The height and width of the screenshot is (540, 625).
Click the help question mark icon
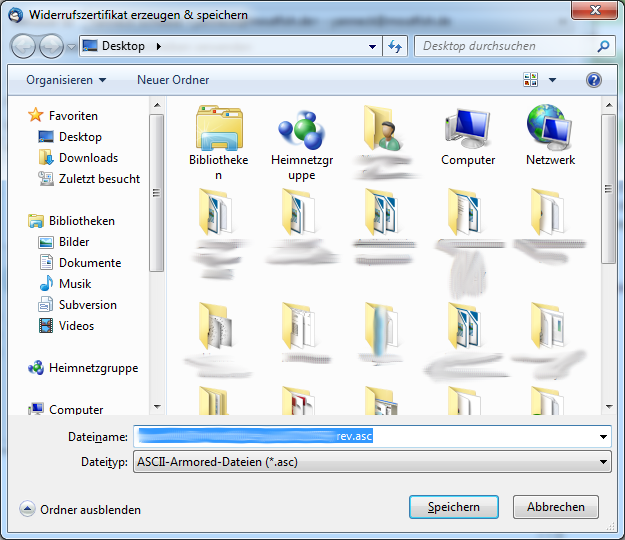[593, 80]
